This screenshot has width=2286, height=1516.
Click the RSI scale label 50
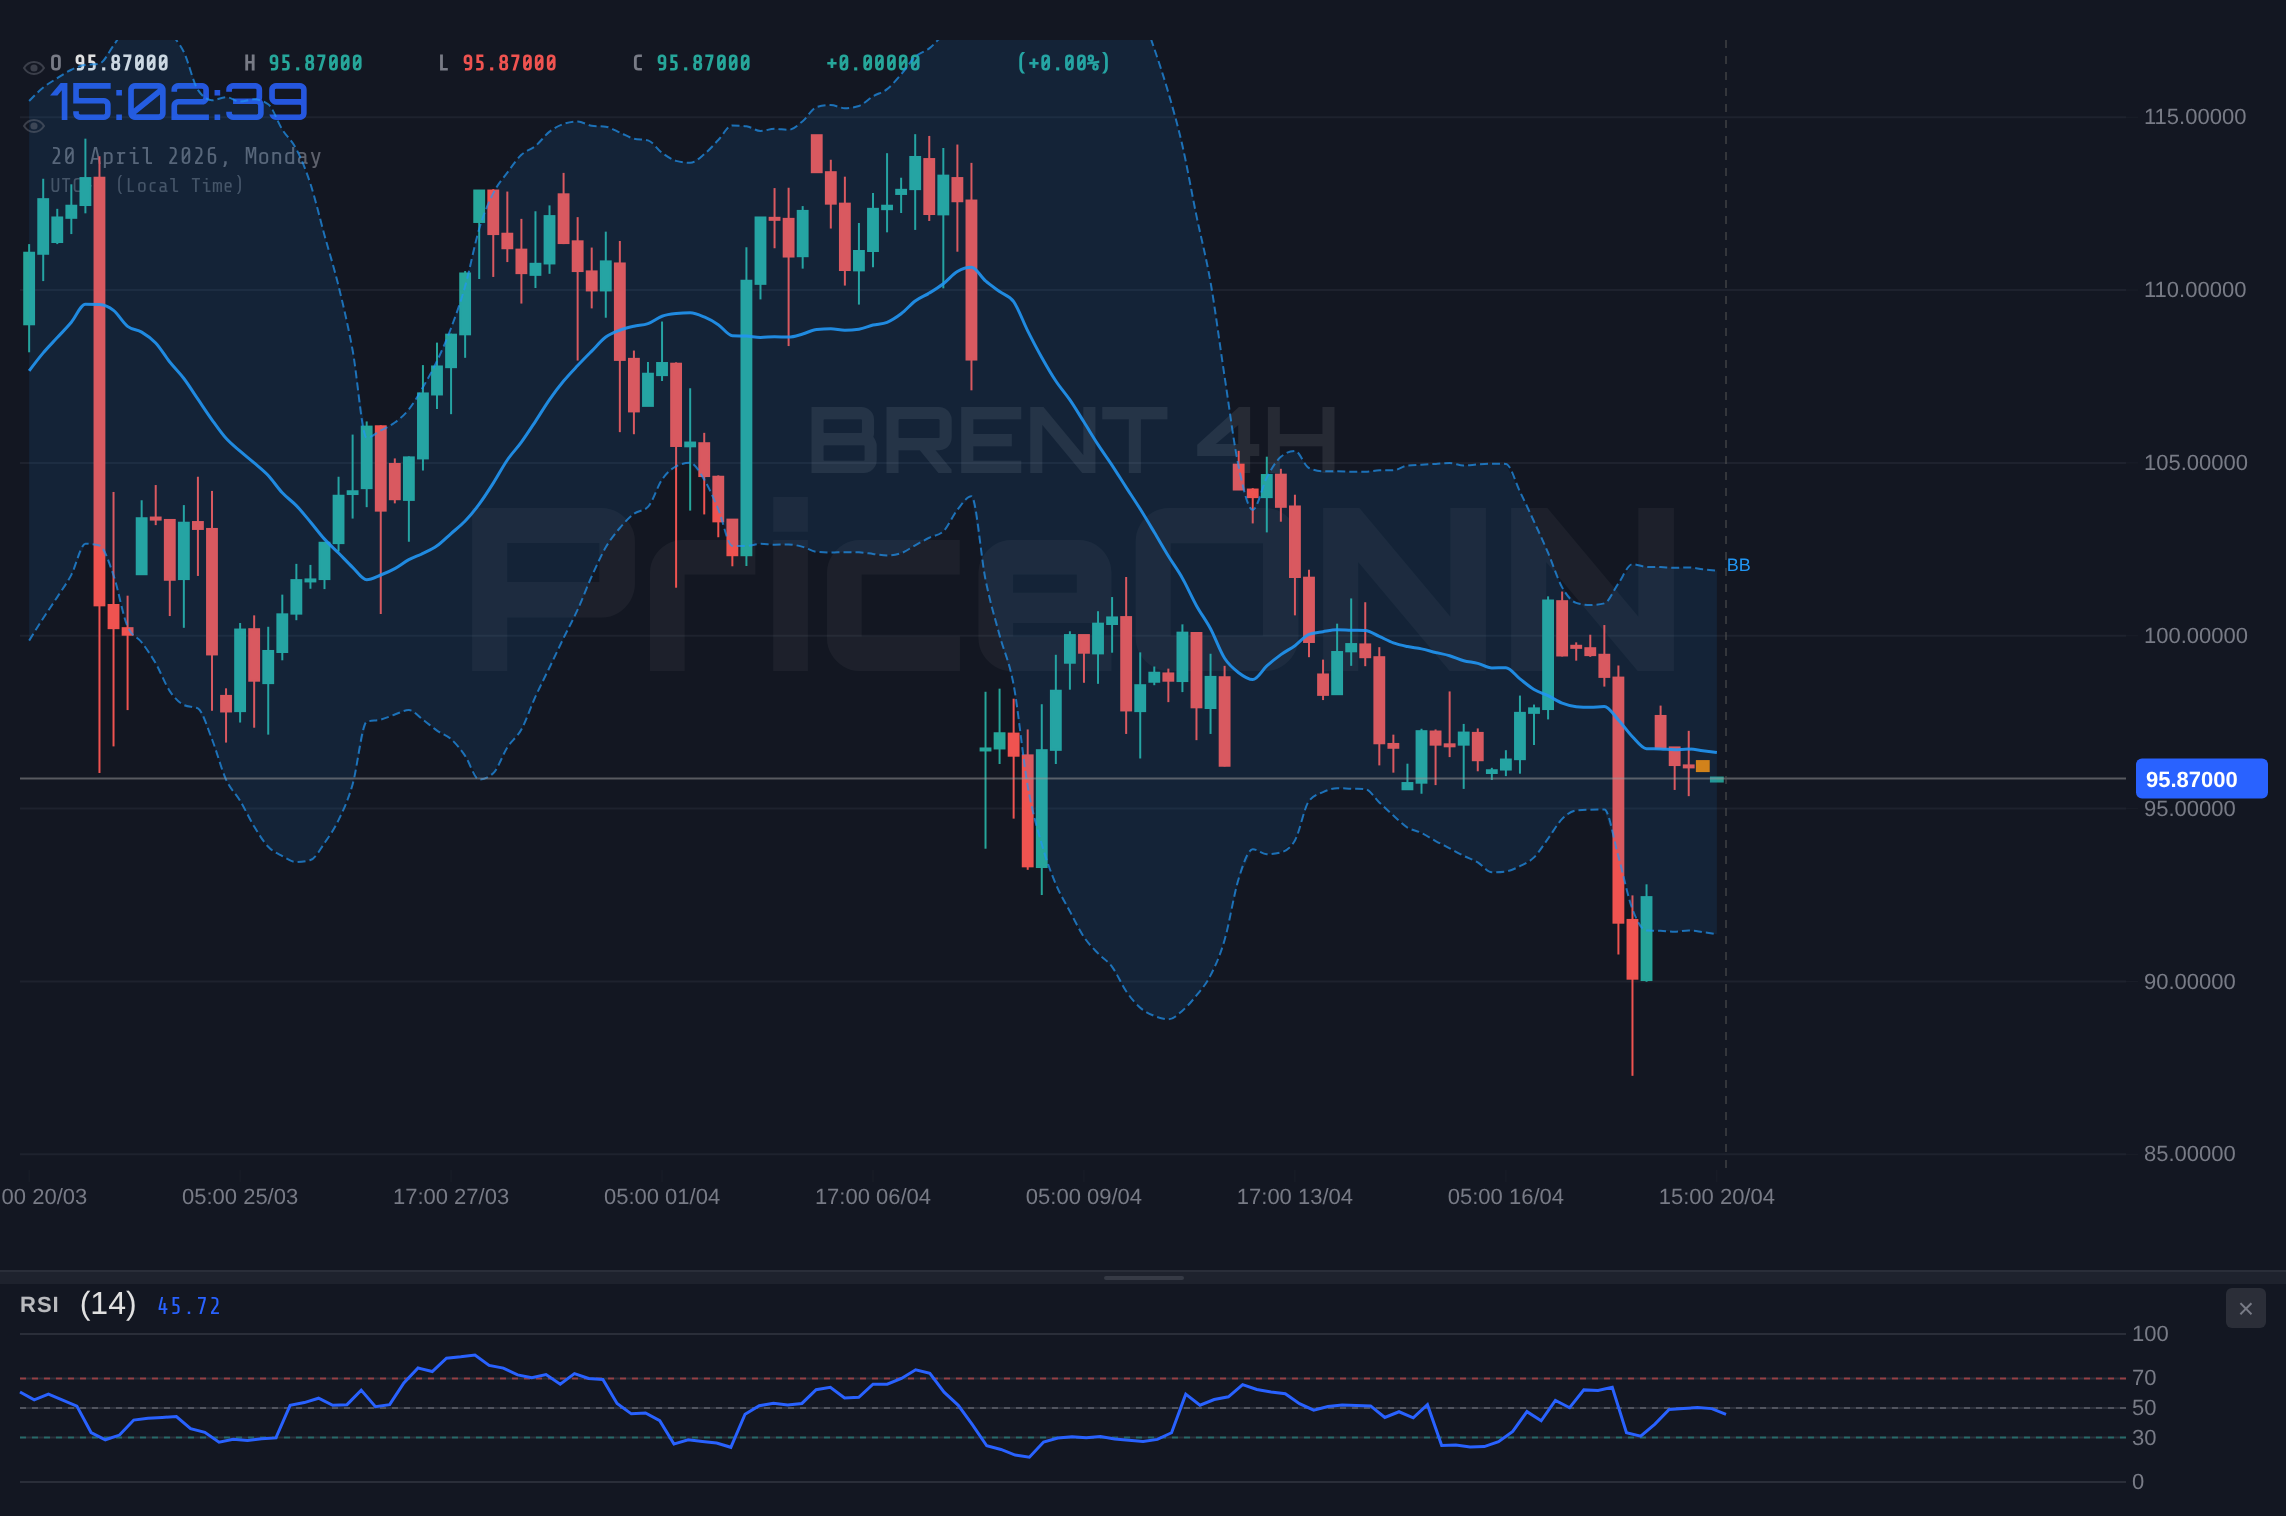click(x=2144, y=1408)
